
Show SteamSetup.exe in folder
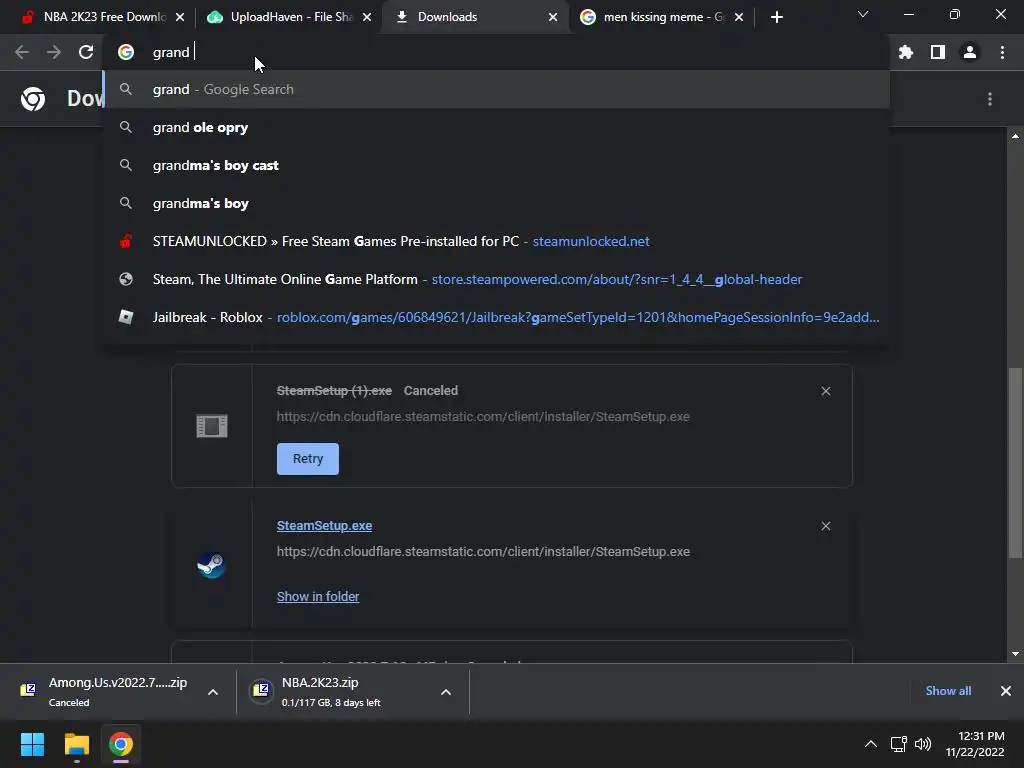(318, 597)
